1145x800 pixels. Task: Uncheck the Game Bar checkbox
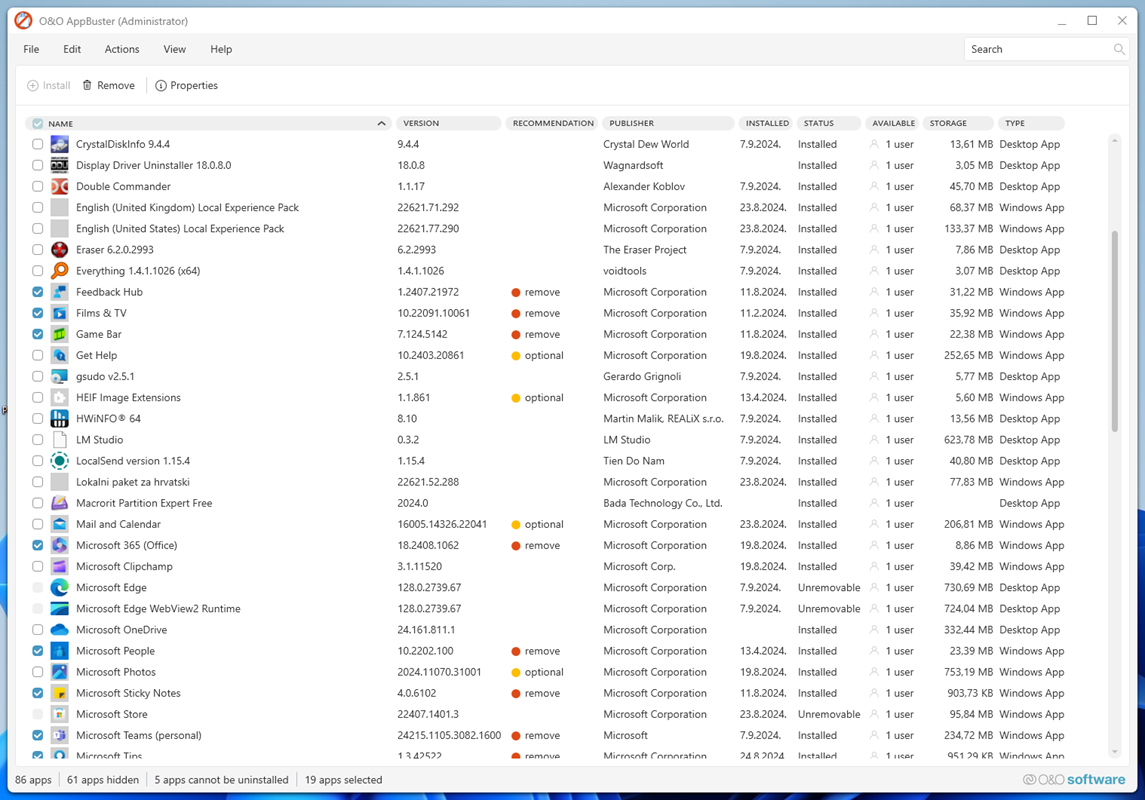click(38, 334)
